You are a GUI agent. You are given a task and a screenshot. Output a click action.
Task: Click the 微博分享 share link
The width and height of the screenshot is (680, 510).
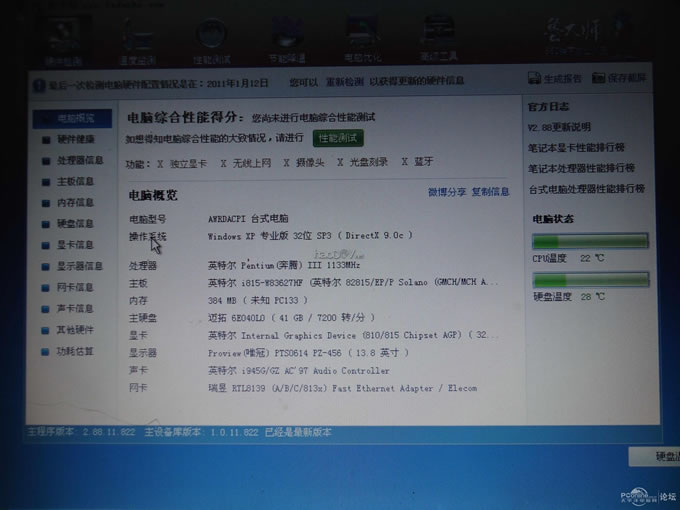[447, 192]
